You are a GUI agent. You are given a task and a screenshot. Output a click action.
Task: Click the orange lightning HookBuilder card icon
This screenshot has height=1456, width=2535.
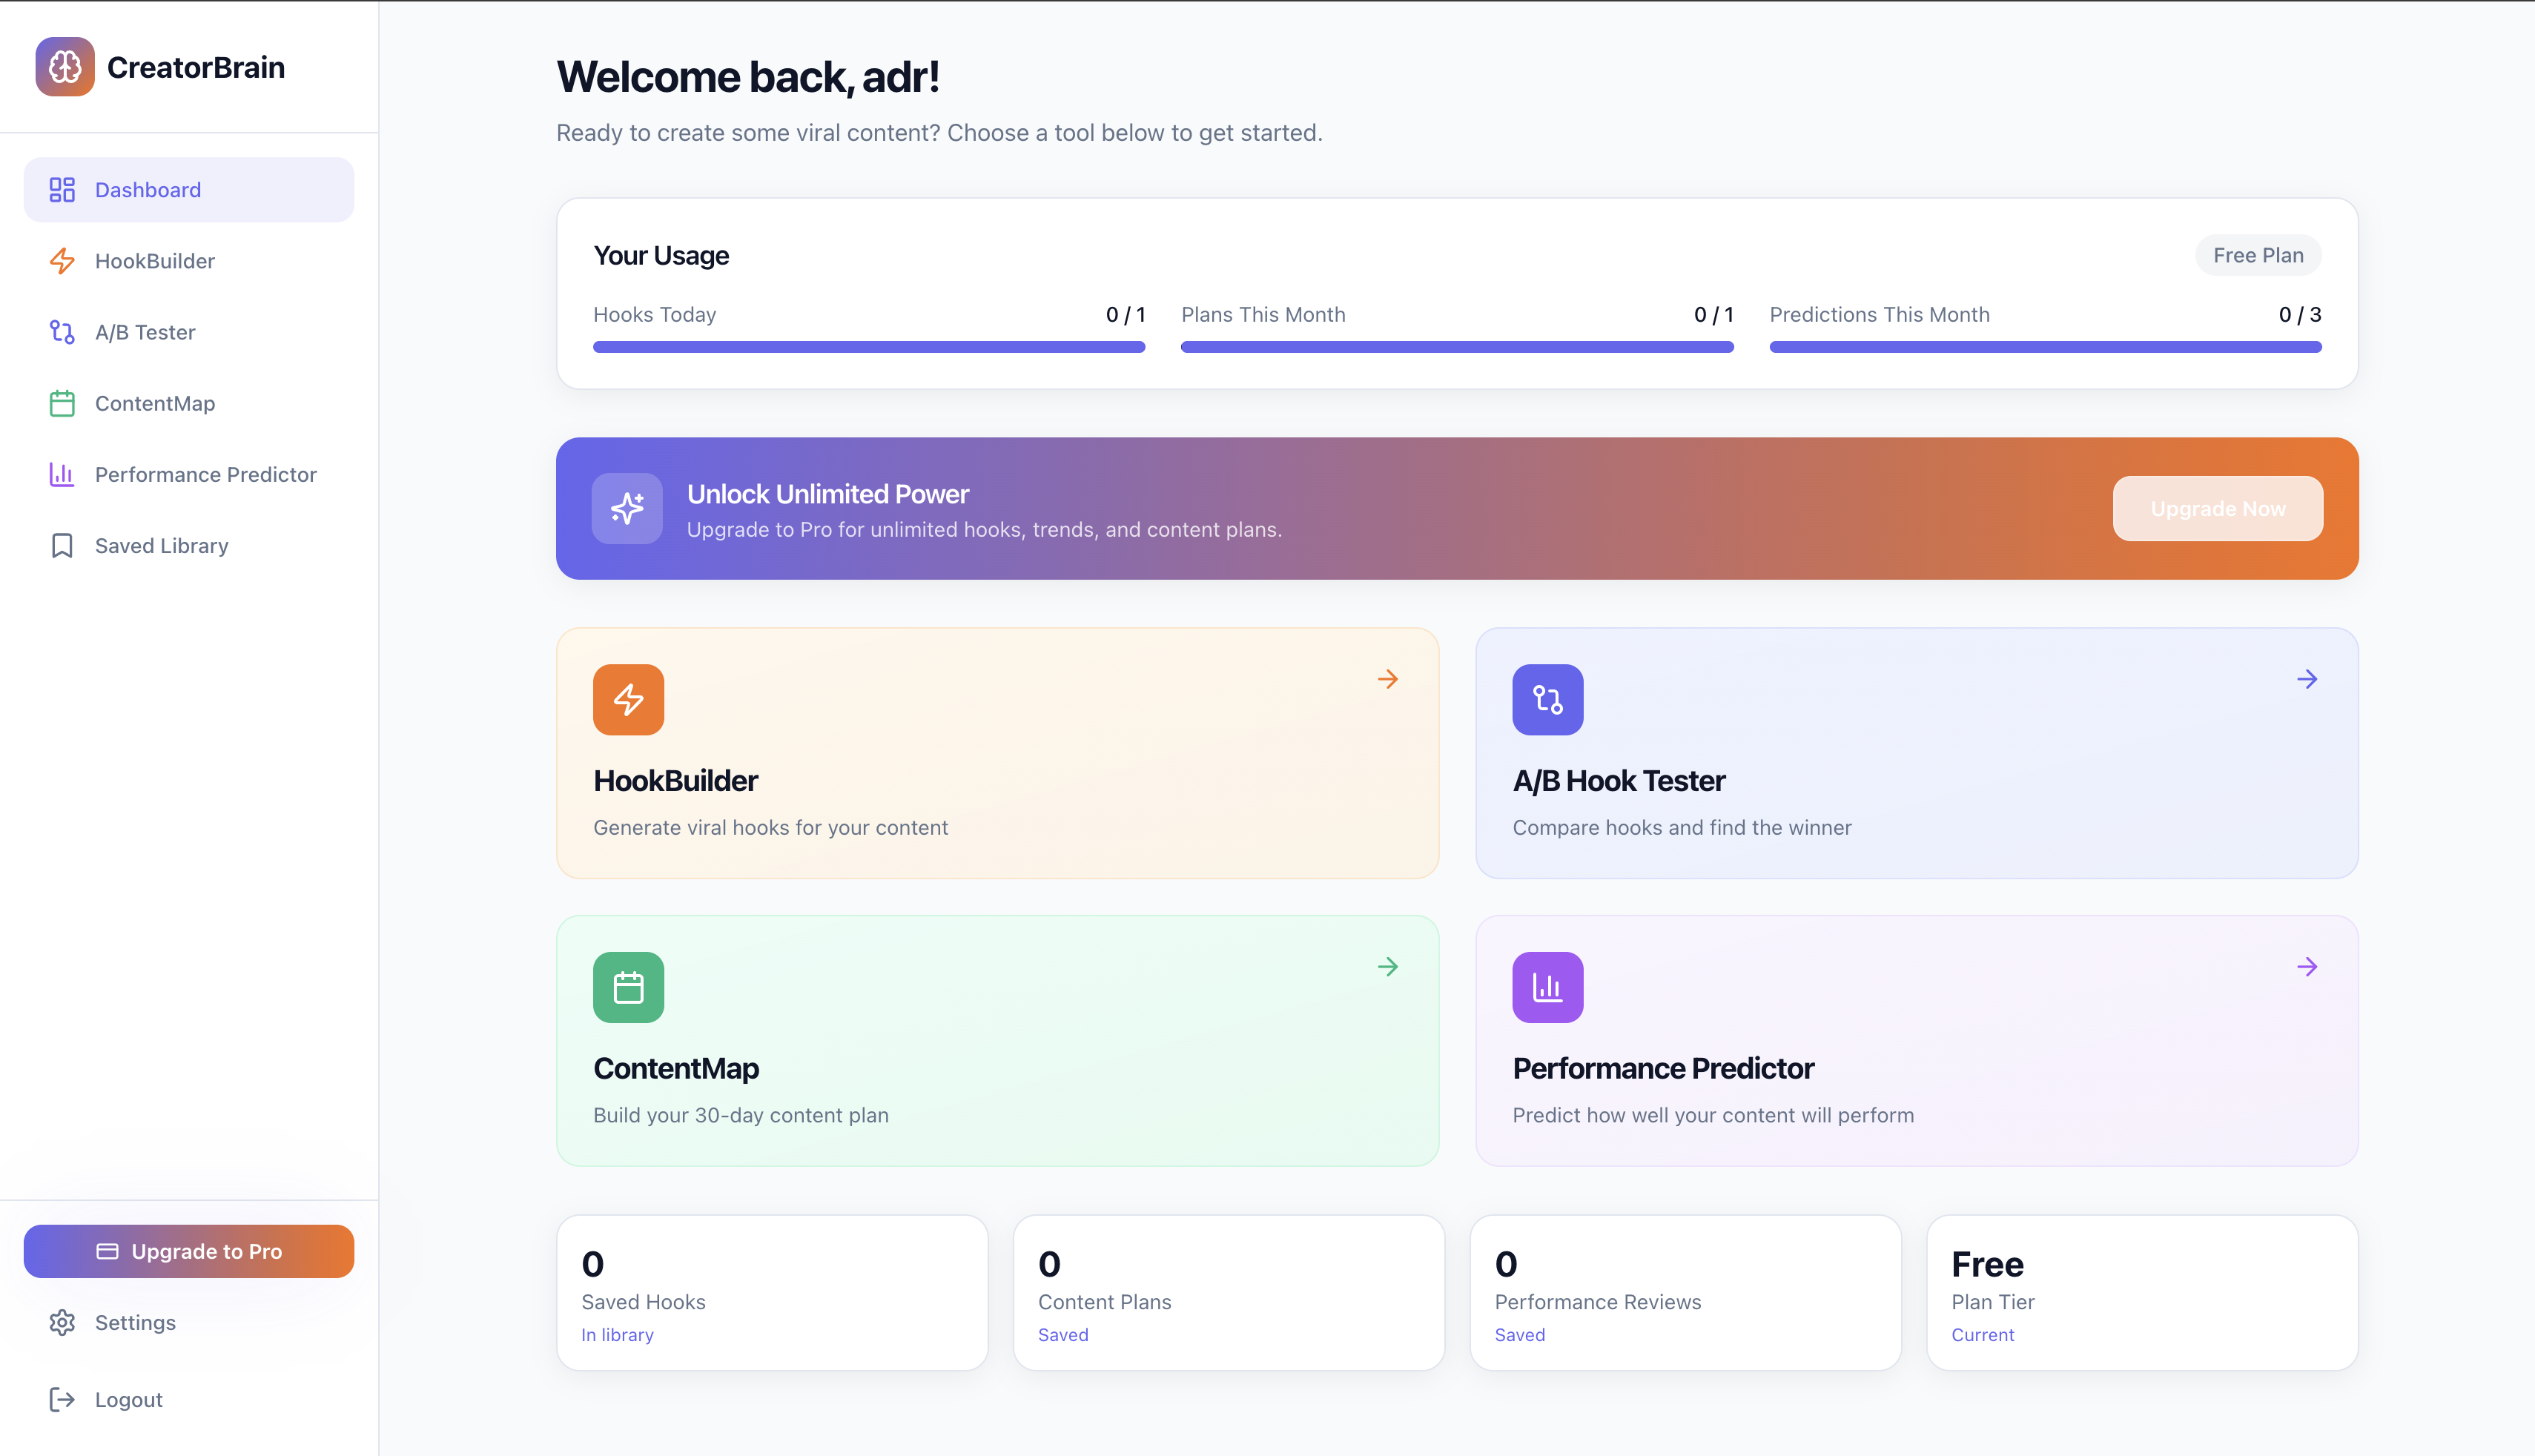pyautogui.click(x=628, y=699)
